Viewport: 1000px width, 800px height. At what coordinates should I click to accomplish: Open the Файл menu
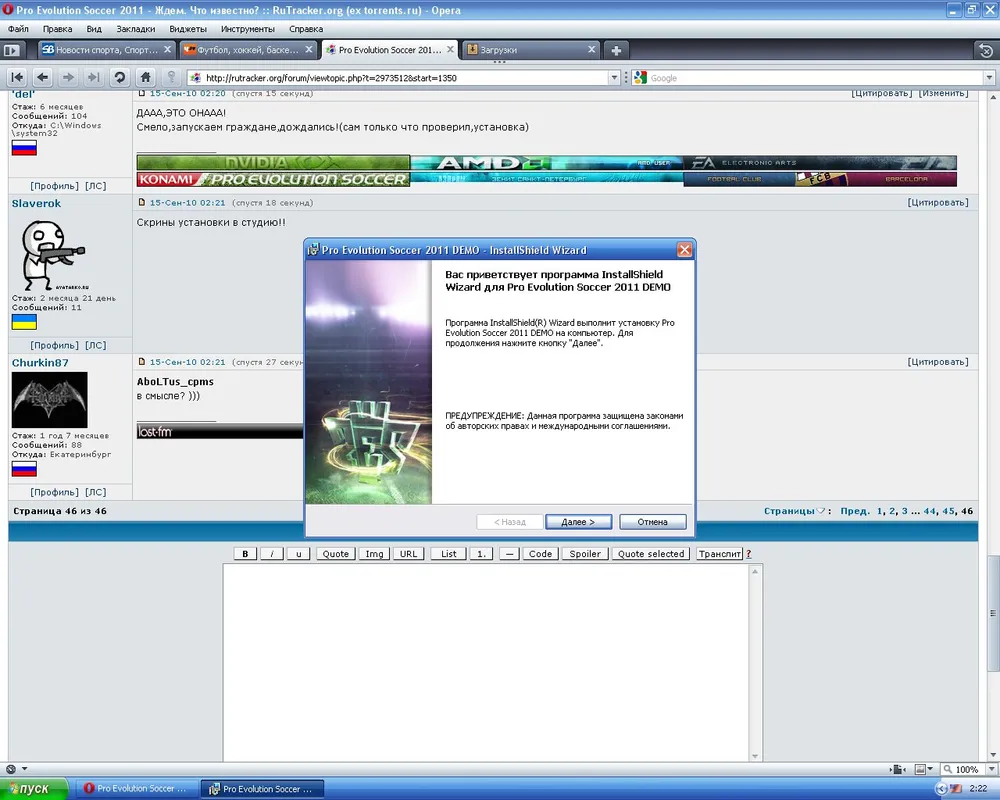click(x=18, y=29)
